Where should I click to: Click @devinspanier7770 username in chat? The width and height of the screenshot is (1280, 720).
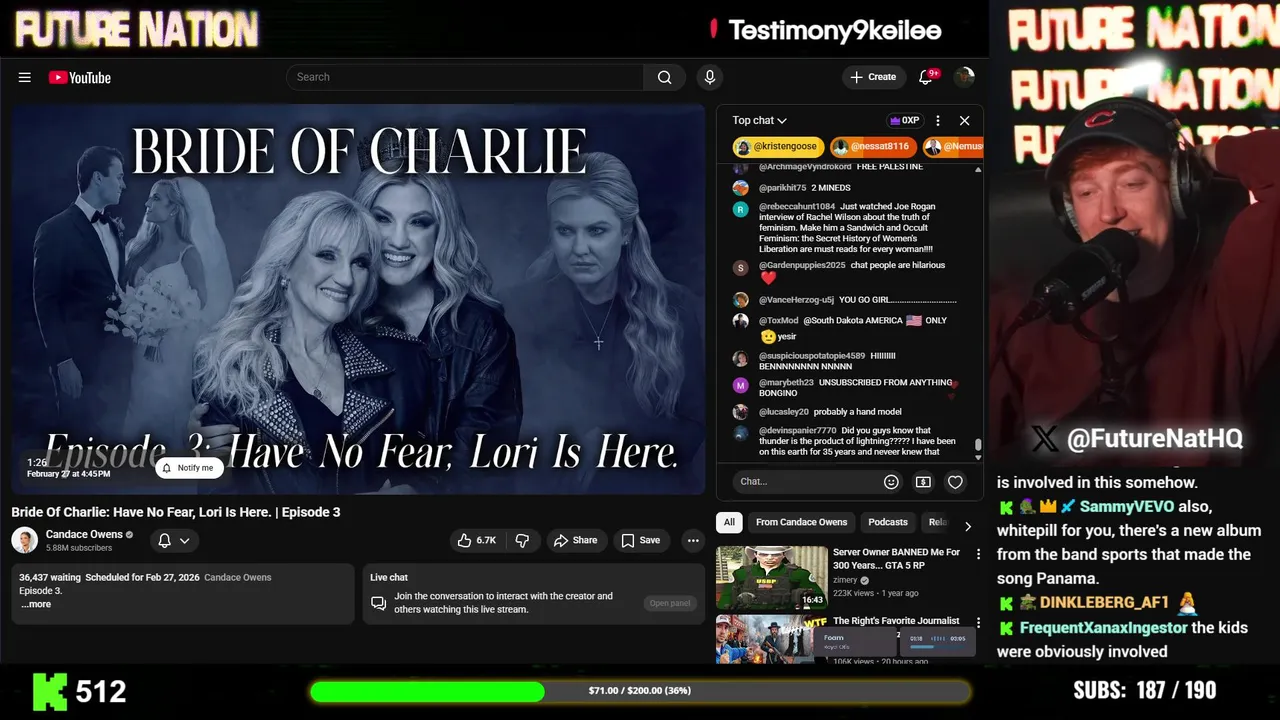click(x=797, y=431)
